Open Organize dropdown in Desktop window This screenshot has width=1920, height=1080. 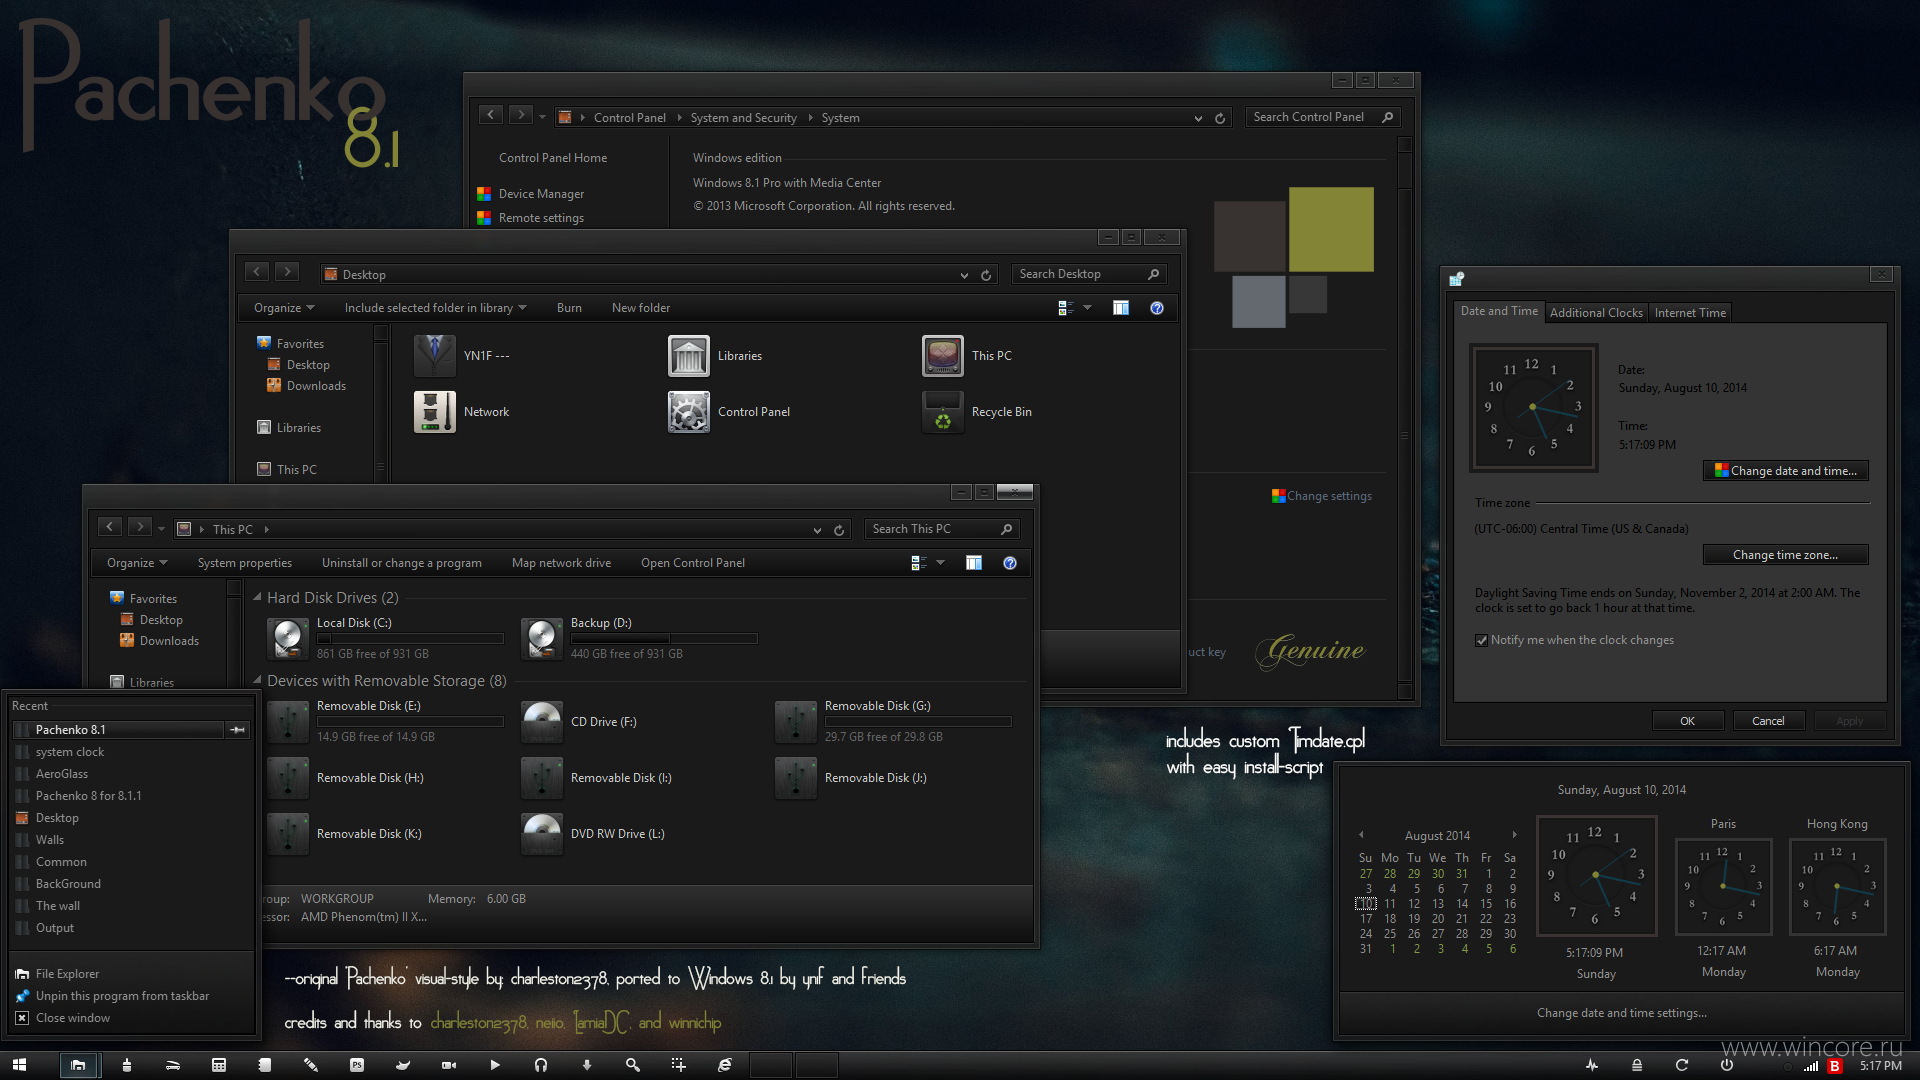point(284,308)
